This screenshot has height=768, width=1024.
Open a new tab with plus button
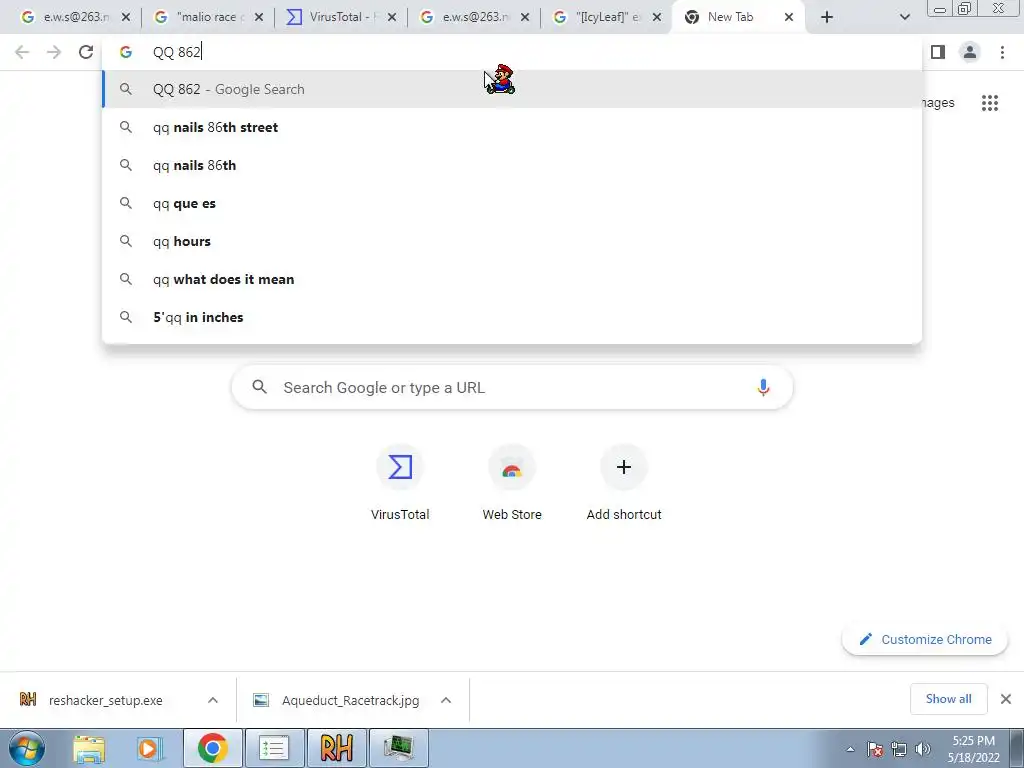click(827, 18)
